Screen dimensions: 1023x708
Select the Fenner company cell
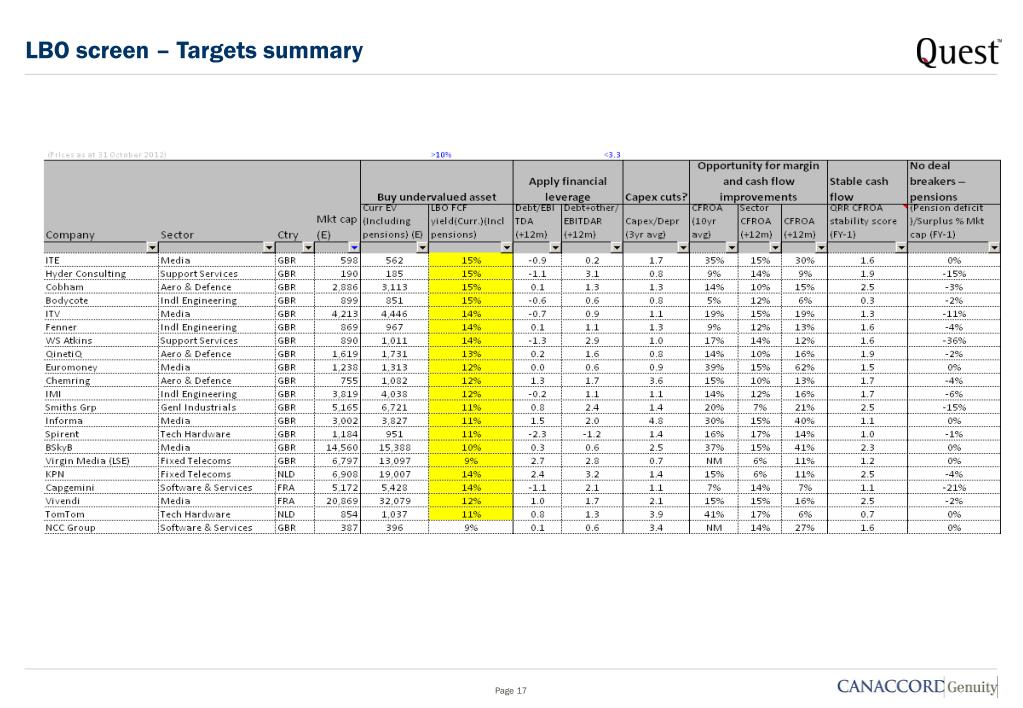click(x=101, y=327)
